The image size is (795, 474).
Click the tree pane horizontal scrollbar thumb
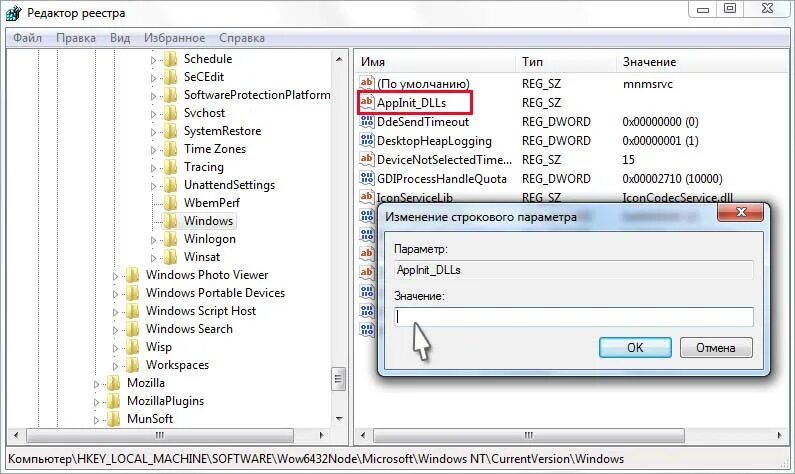[160, 435]
